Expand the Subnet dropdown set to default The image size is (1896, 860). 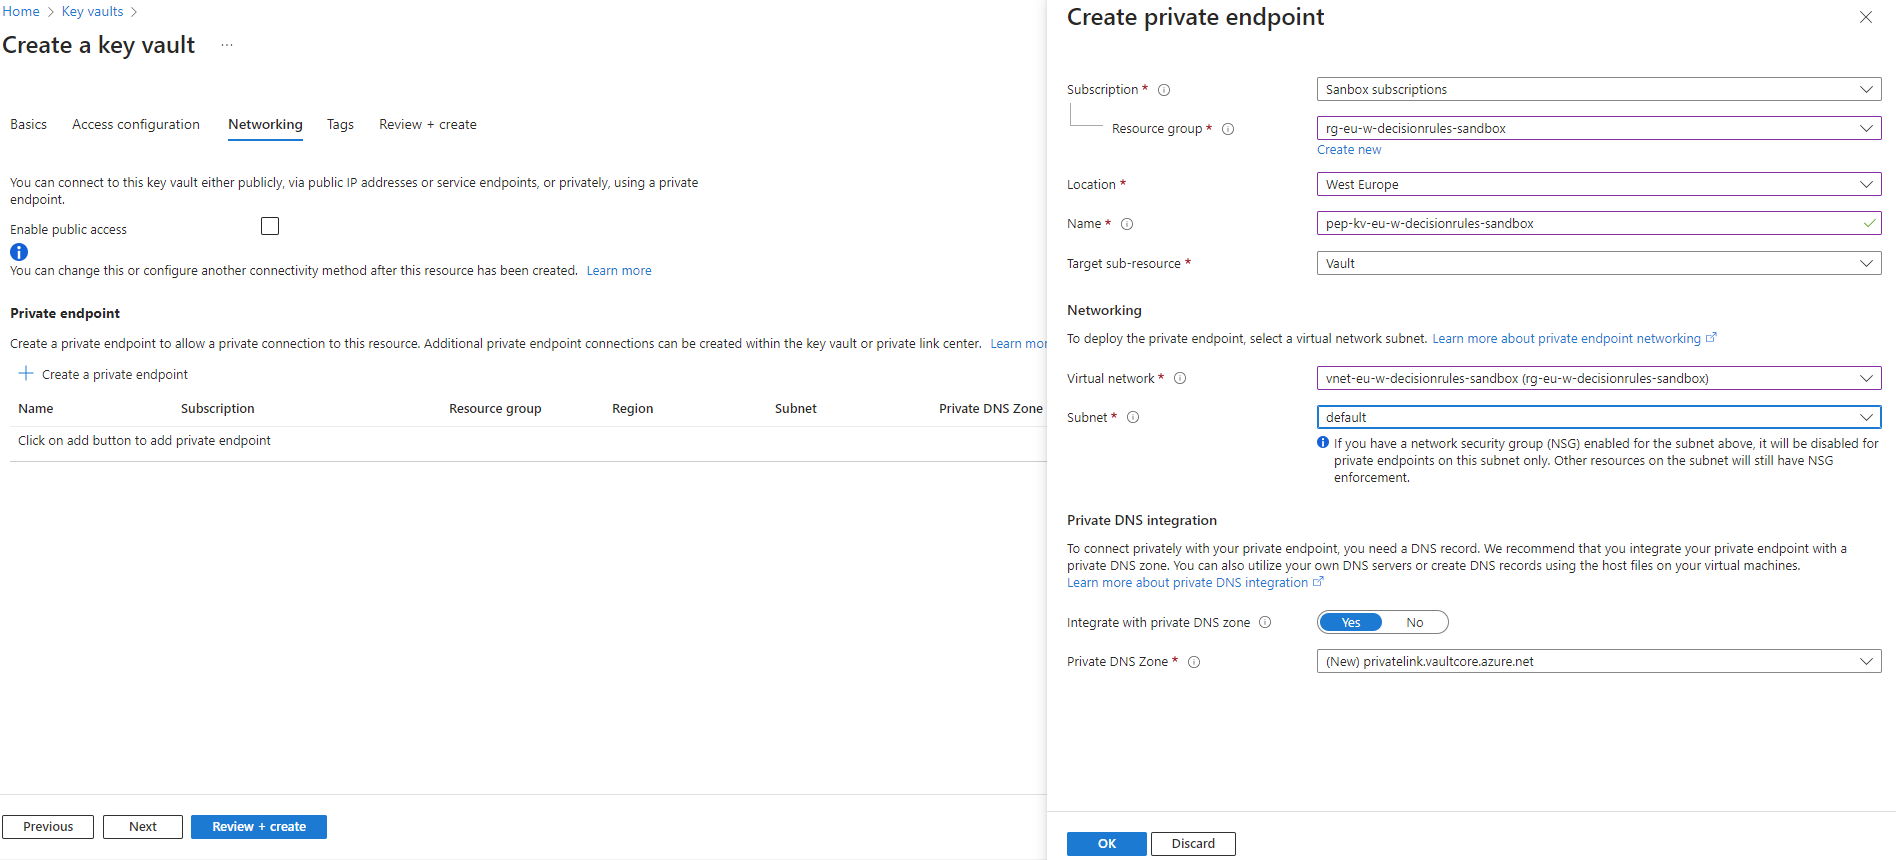[x=1598, y=418]
